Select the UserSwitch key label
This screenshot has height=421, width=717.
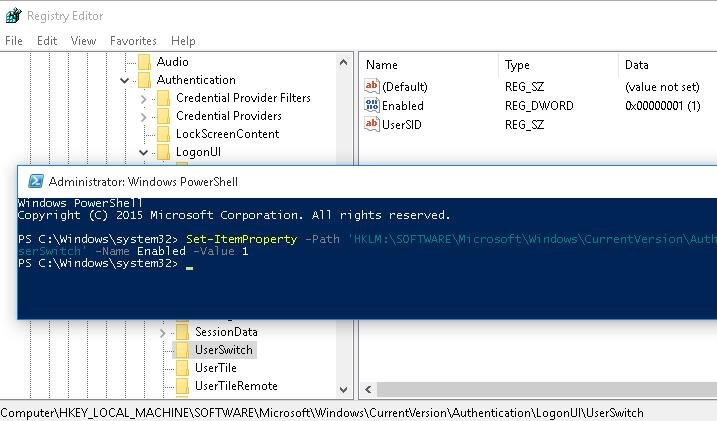(224, 350)
